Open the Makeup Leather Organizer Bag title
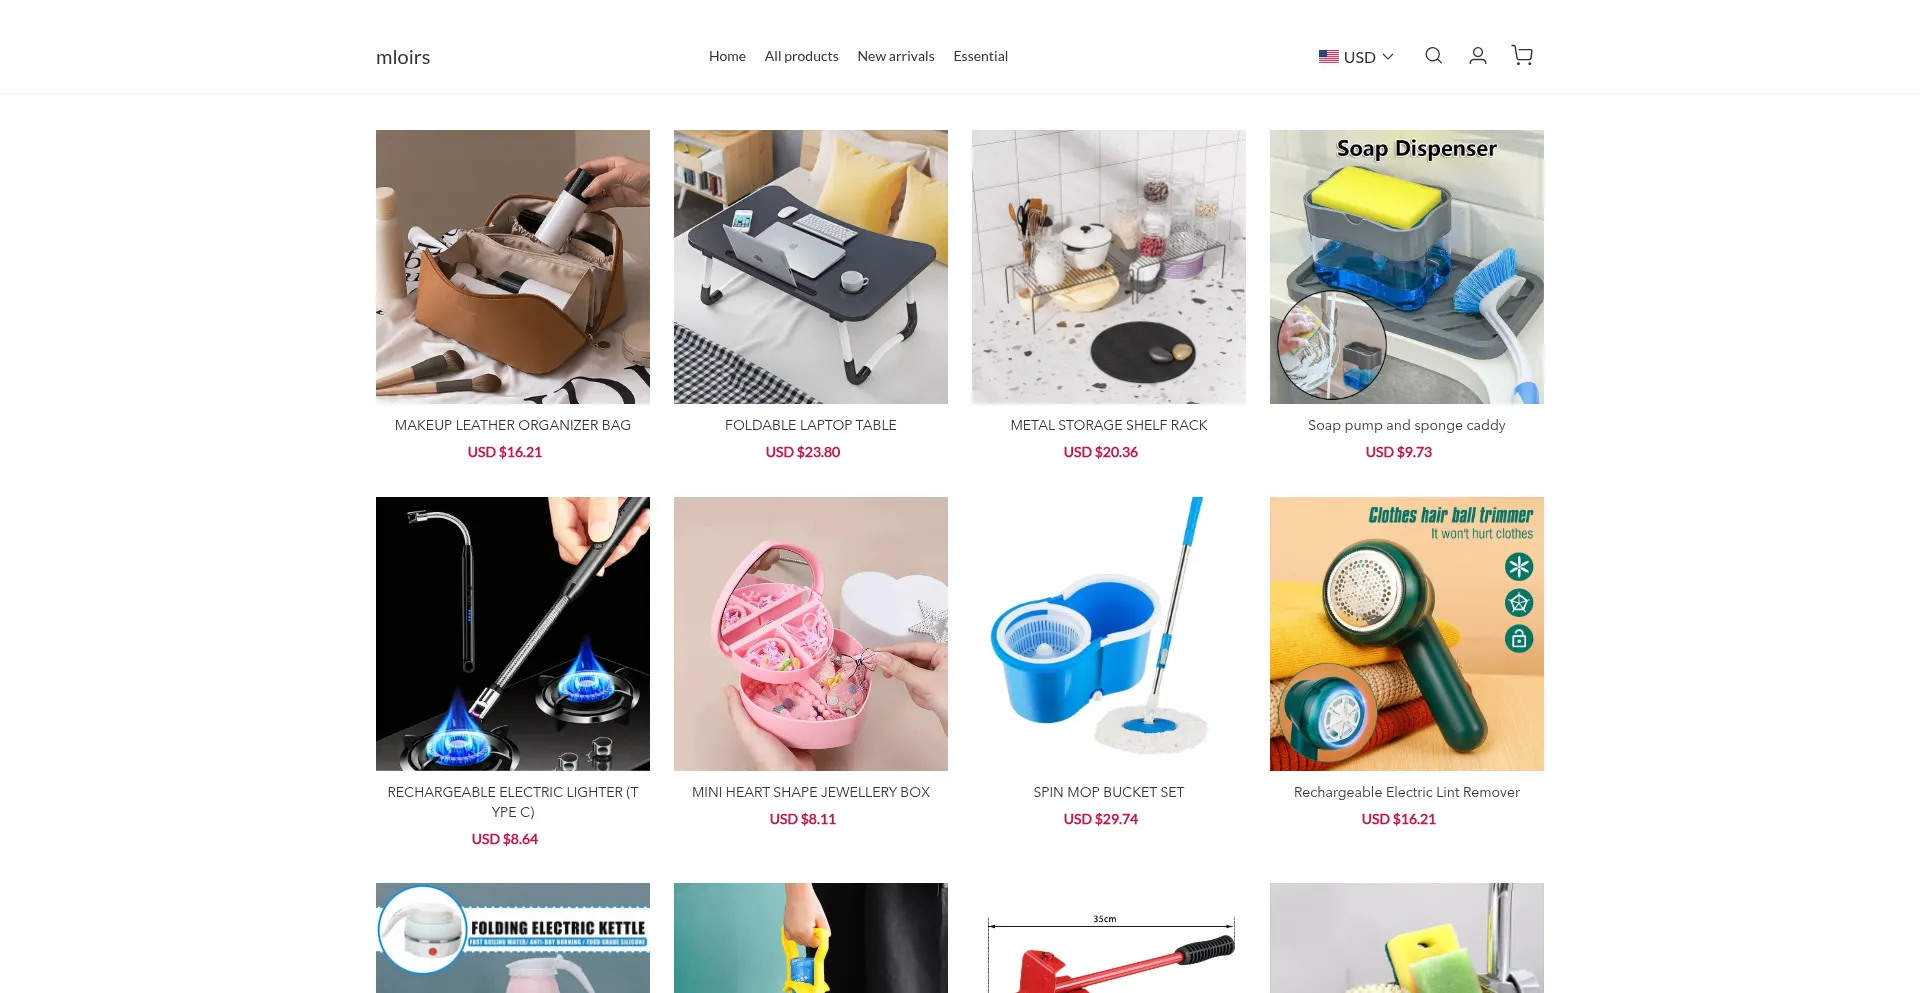This screenshot has width=1920, height=993. [513, 425]
